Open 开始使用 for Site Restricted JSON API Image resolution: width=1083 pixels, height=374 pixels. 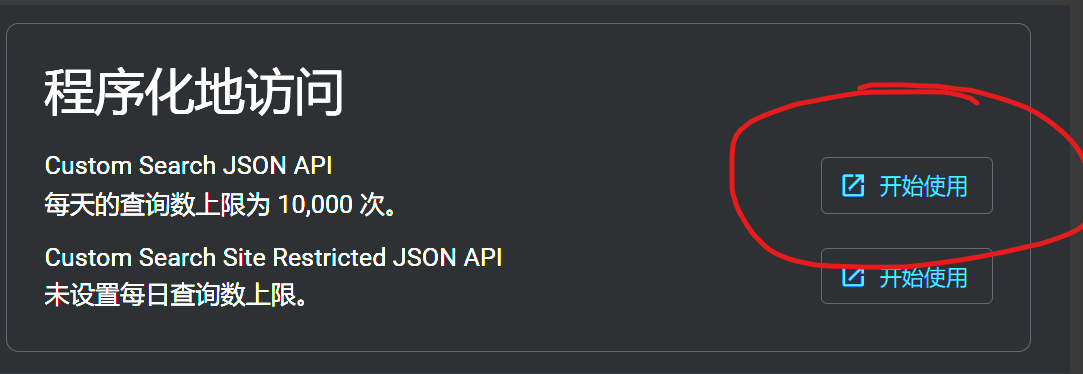pos(906,276)
